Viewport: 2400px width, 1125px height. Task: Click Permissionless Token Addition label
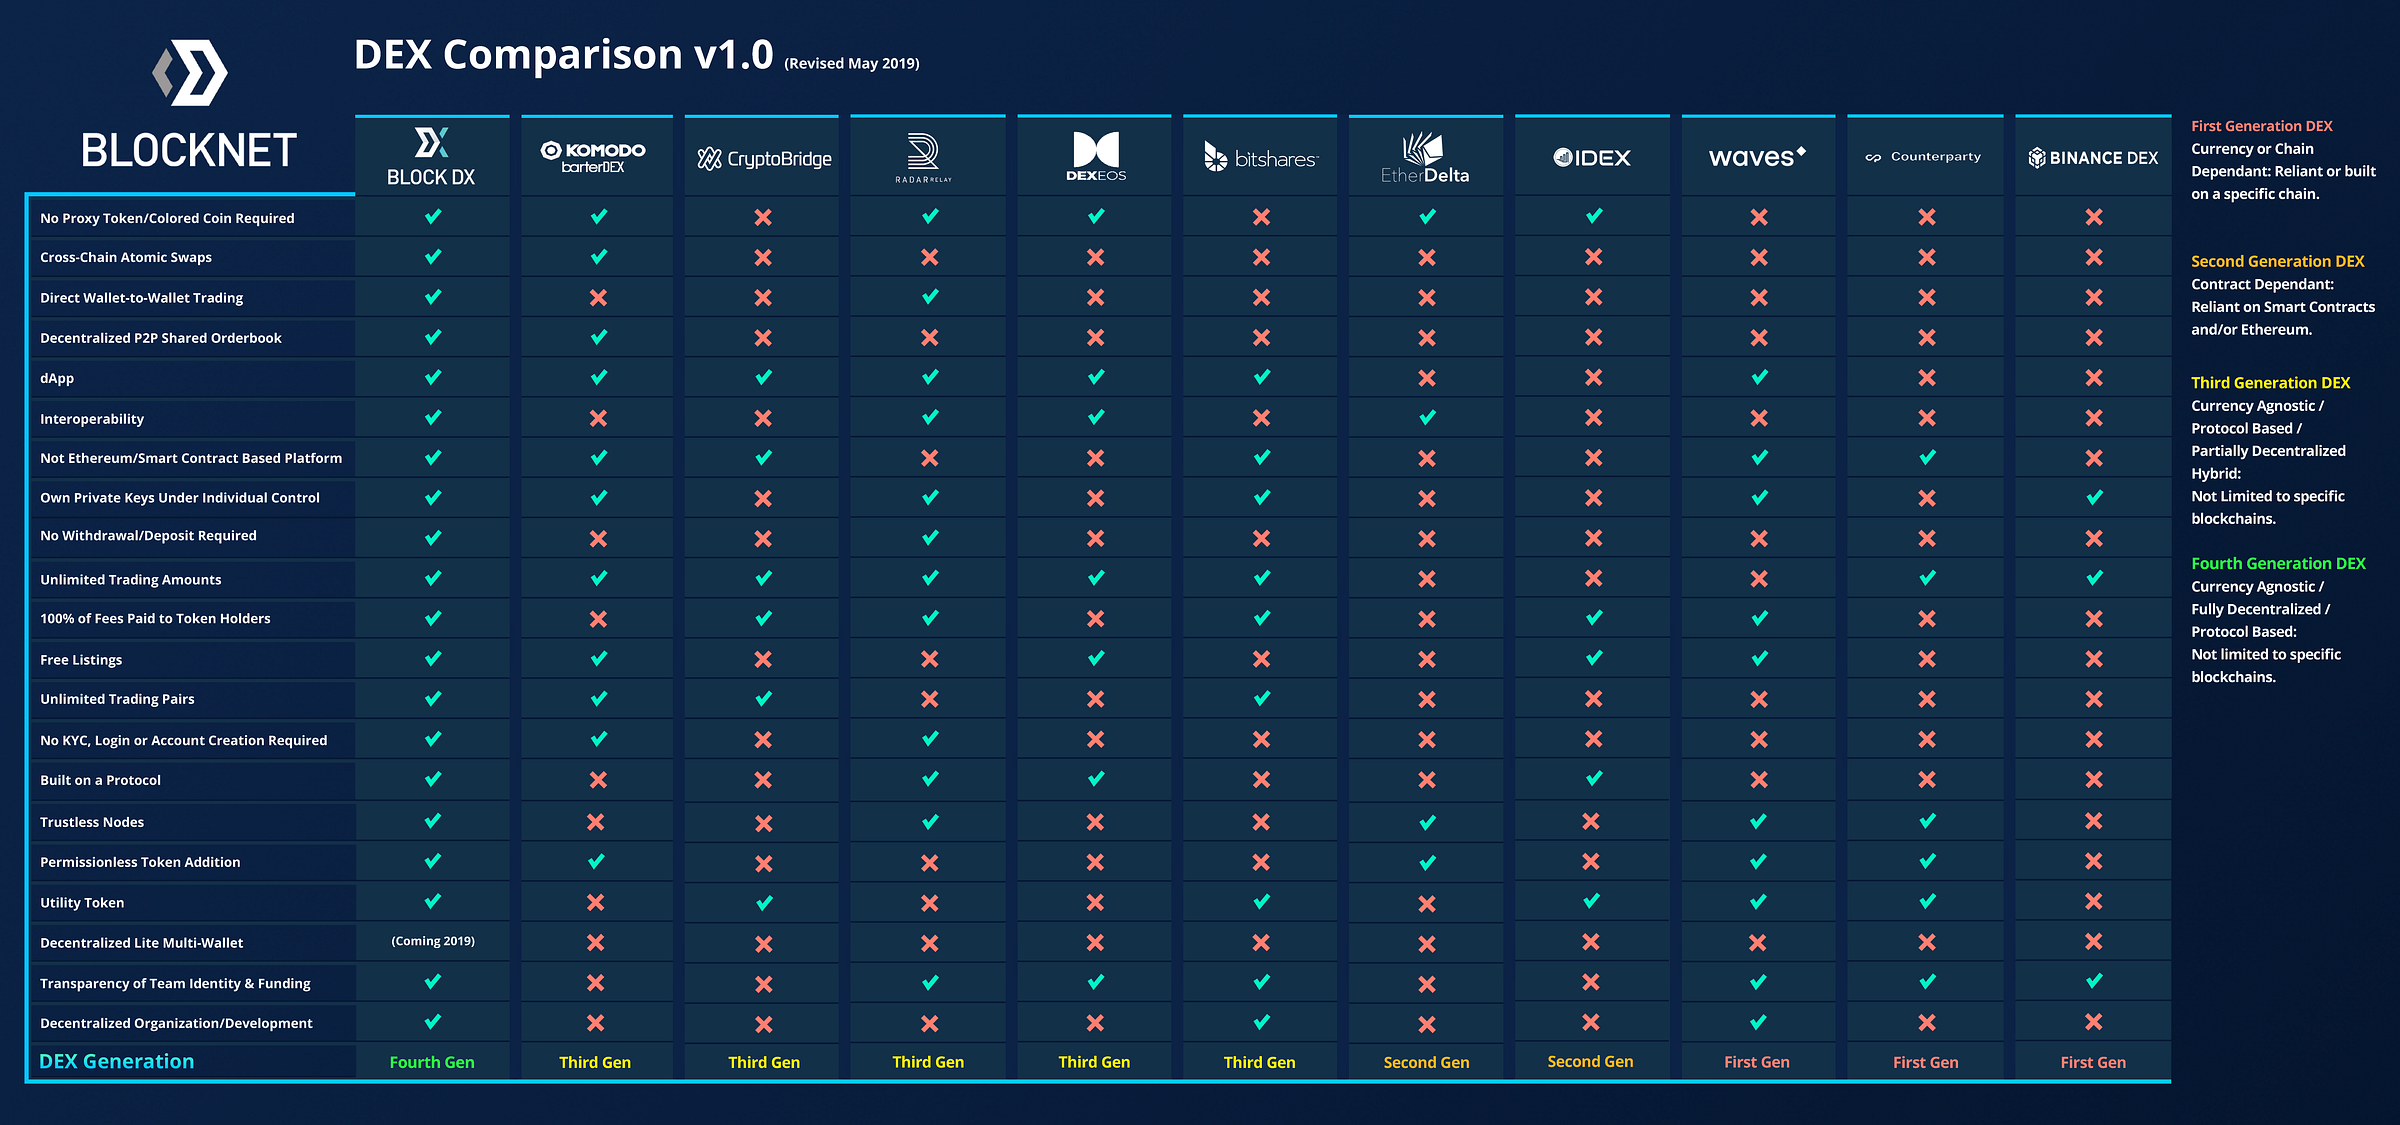[x=140, y=862]
